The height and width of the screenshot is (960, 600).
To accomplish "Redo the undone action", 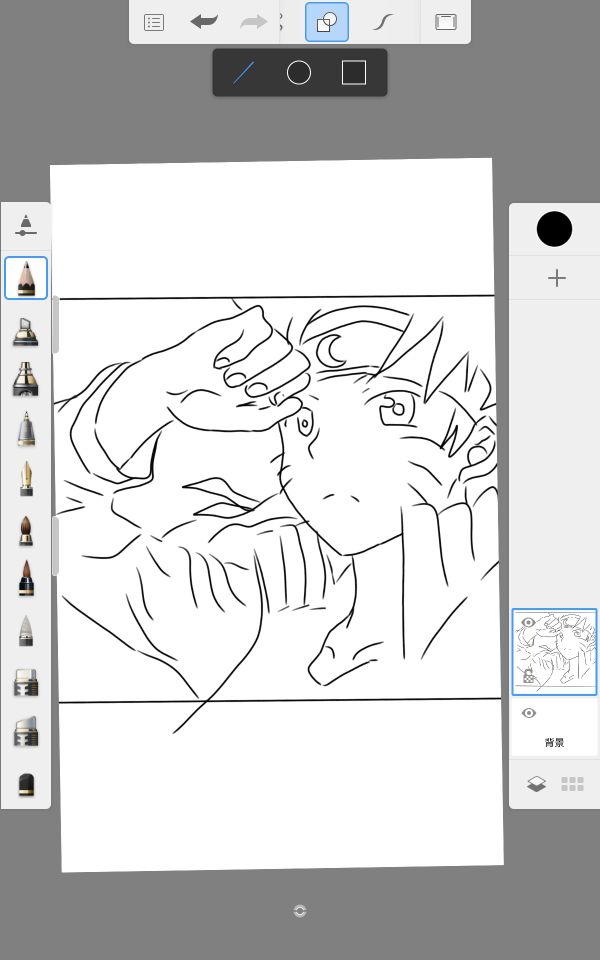I will [254, 22].
